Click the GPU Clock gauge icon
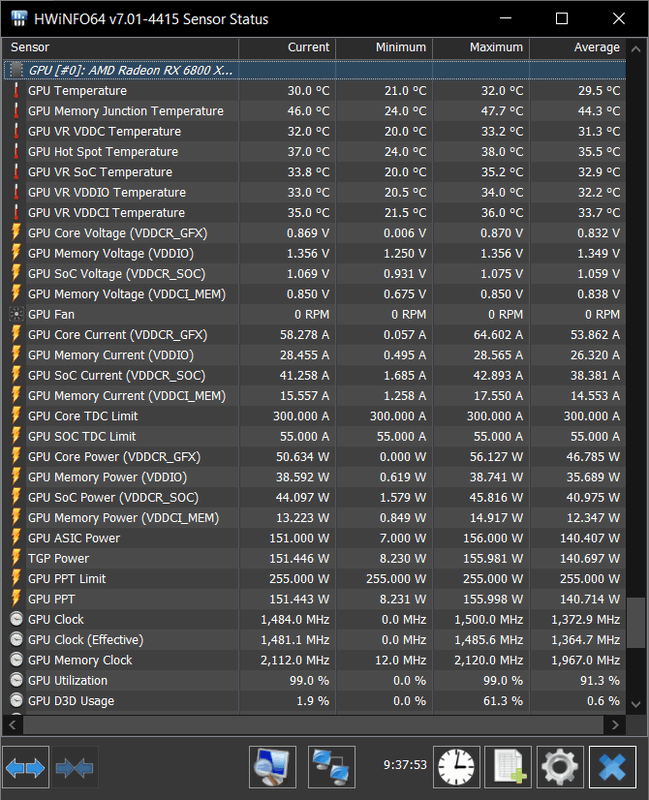 tap(16, 619)
